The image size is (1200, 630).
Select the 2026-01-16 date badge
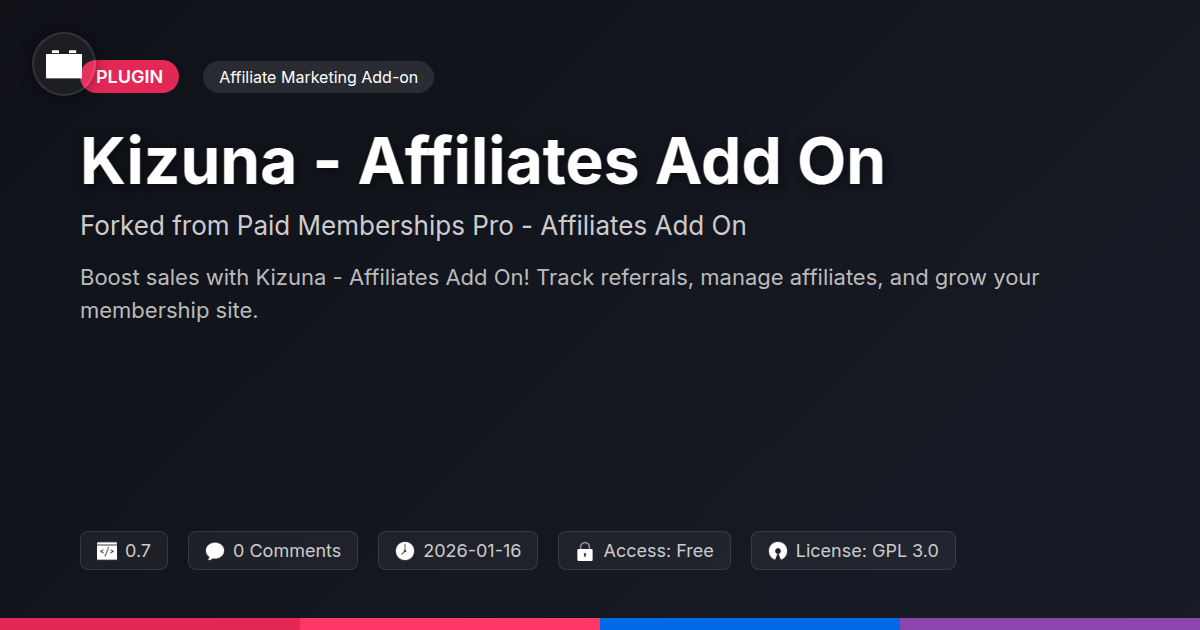pyautogui.click(x=458, y=551)
